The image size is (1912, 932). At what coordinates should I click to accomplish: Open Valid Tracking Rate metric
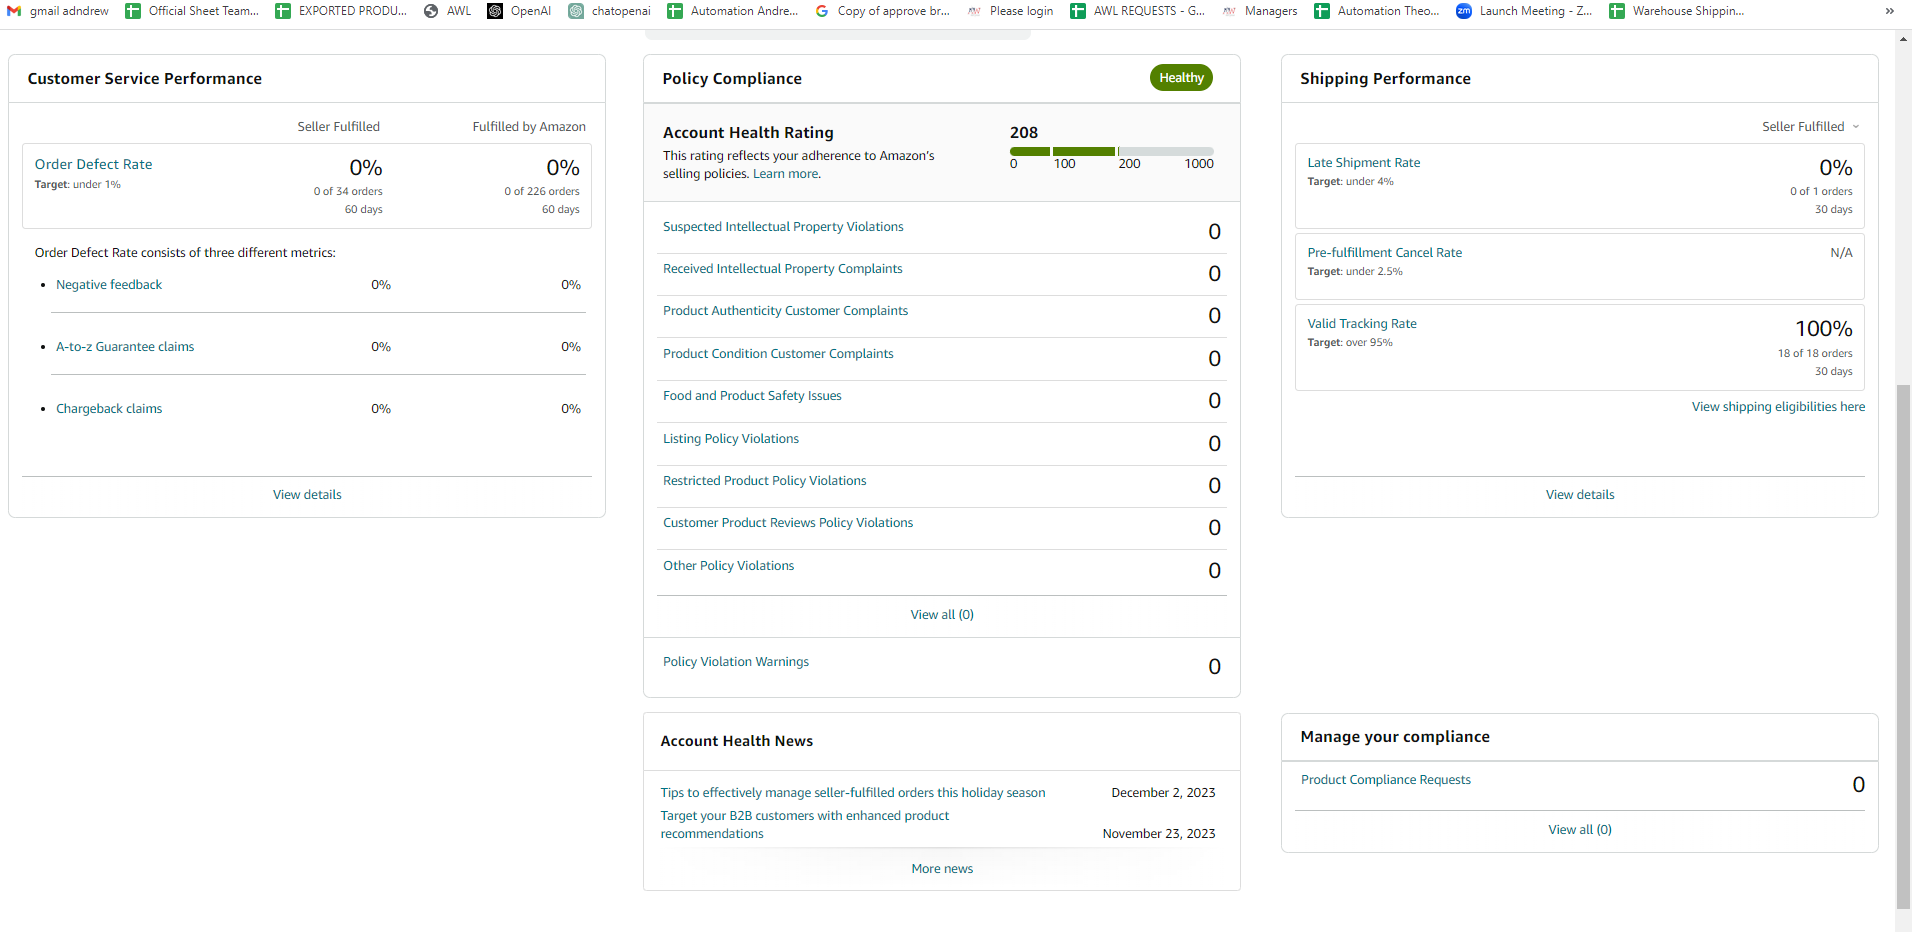tap(1362, 324)
